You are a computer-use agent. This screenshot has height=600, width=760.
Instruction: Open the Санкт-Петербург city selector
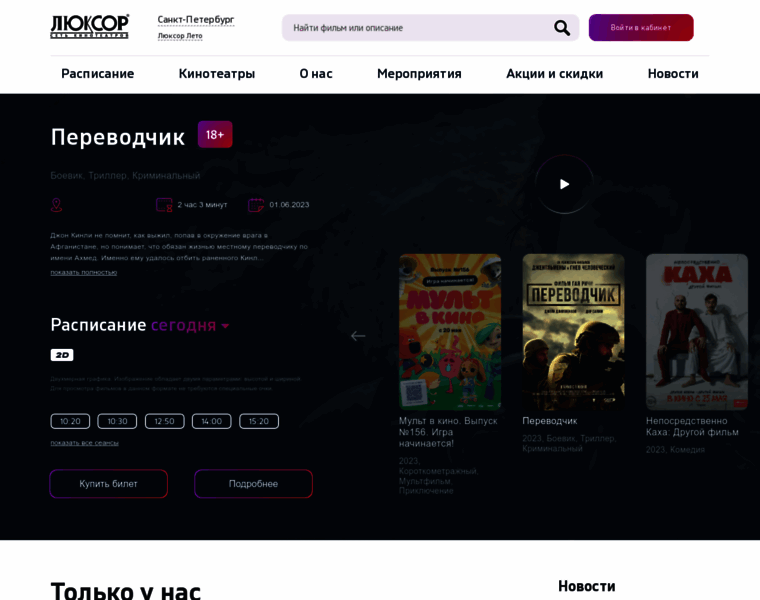pos(196,20)
